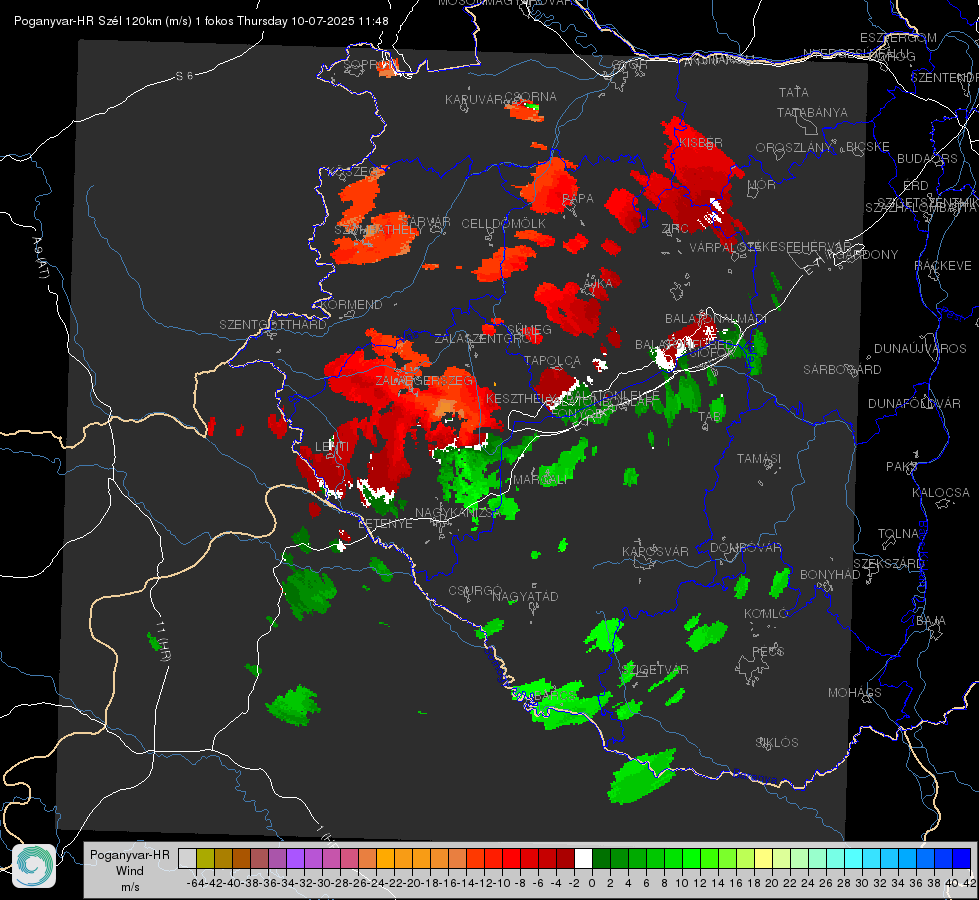Select the BONYHAD label
The image size is (979, 900).
point(830,575)
